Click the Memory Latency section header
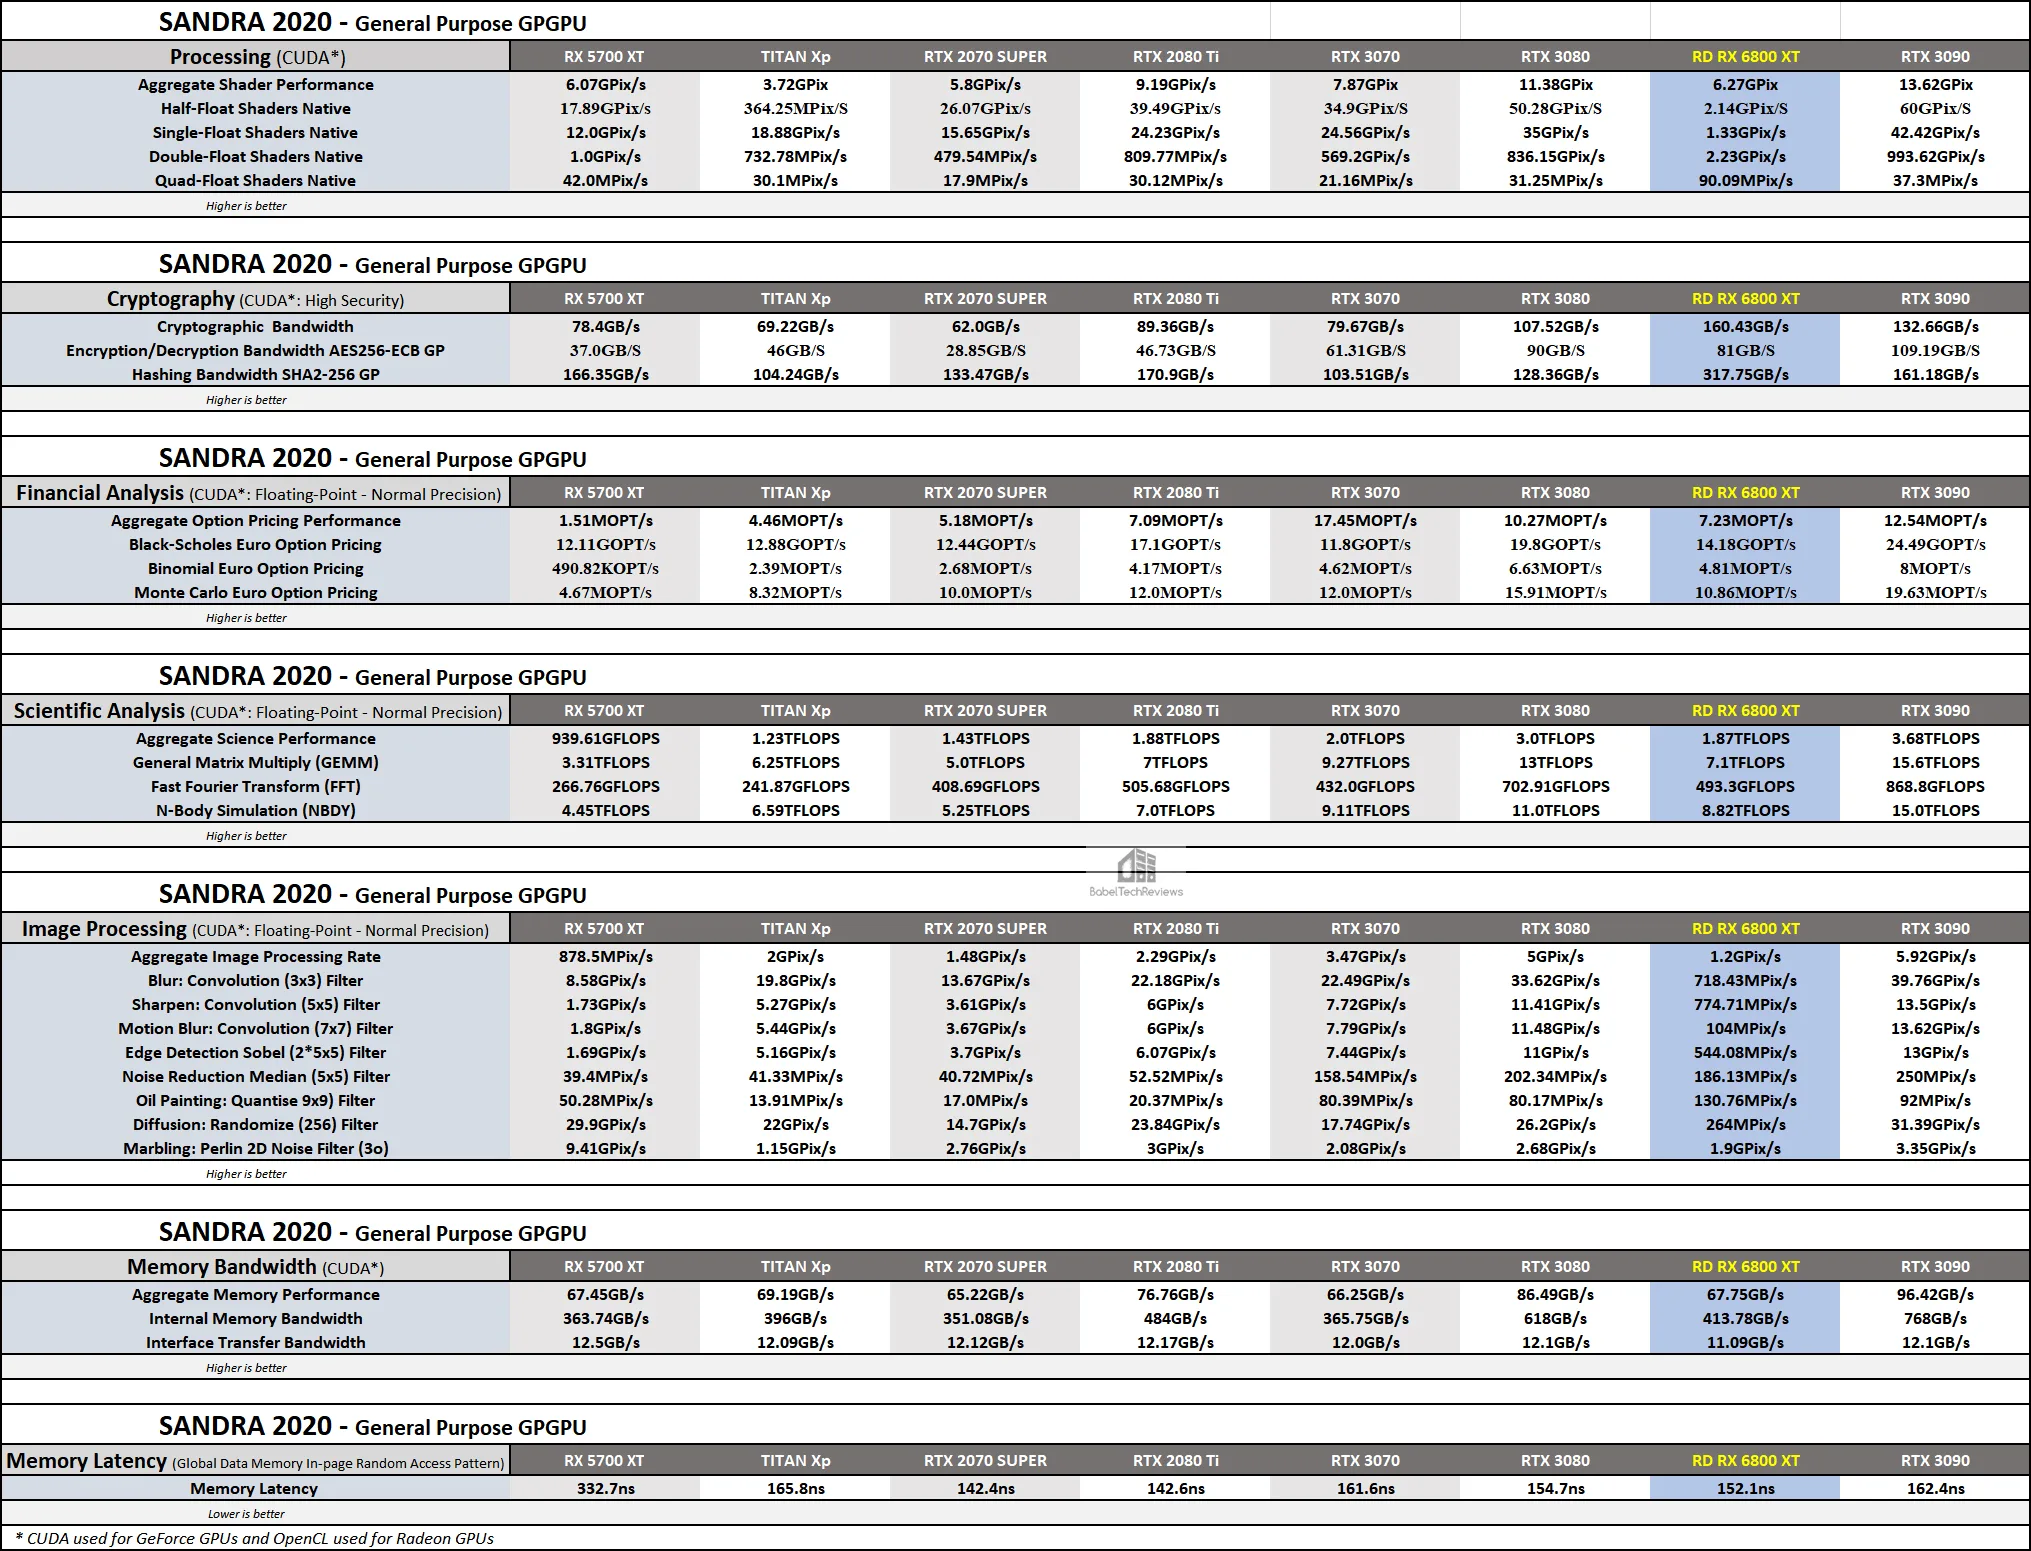Screen dimensions: 2031x1551 click(256, 1461)
